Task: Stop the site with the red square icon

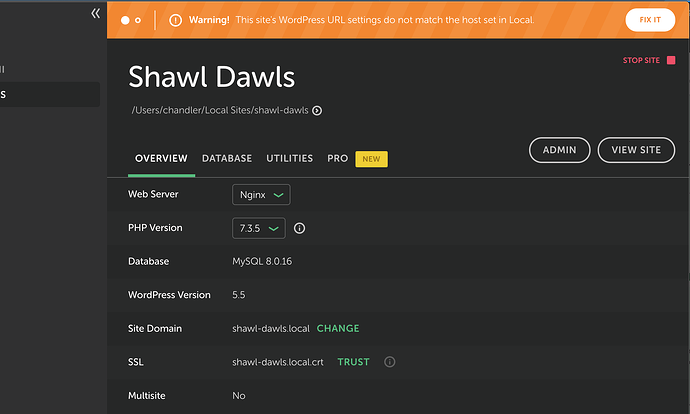Action: coord(671,60)
